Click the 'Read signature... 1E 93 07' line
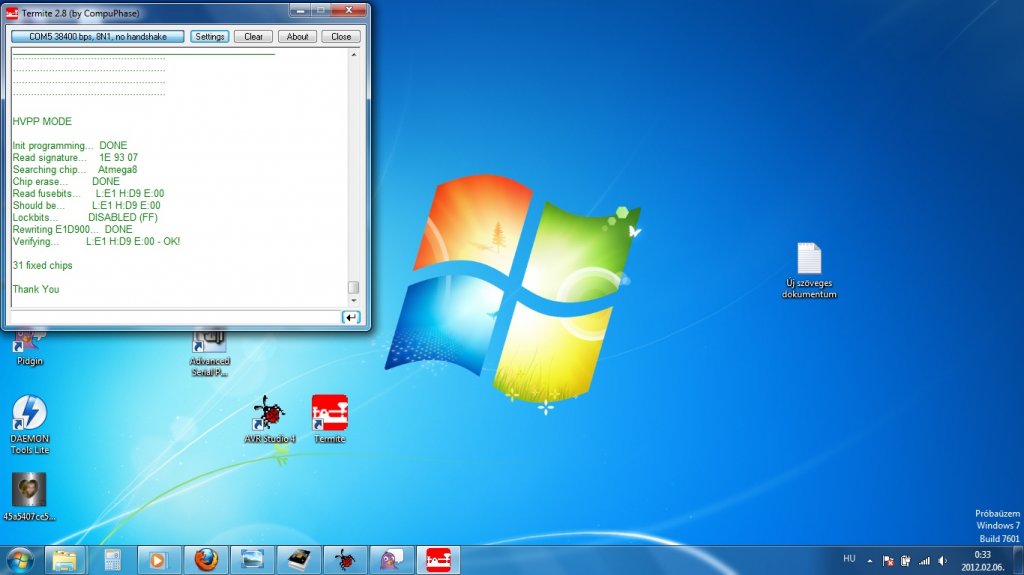Viewport: 1024px width, 575px height. coord(75,157)
